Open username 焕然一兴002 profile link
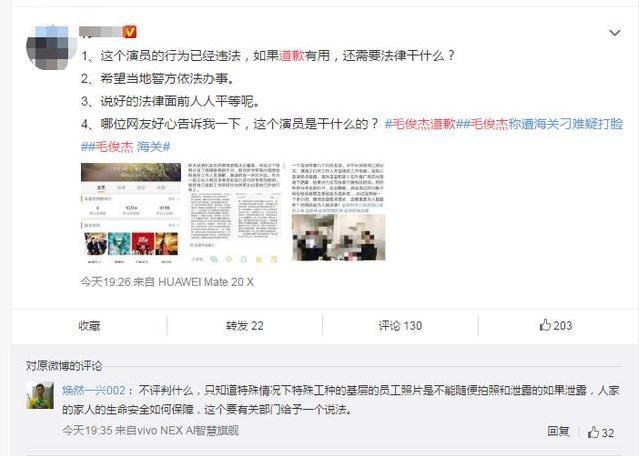 click(x=94, y=390)
